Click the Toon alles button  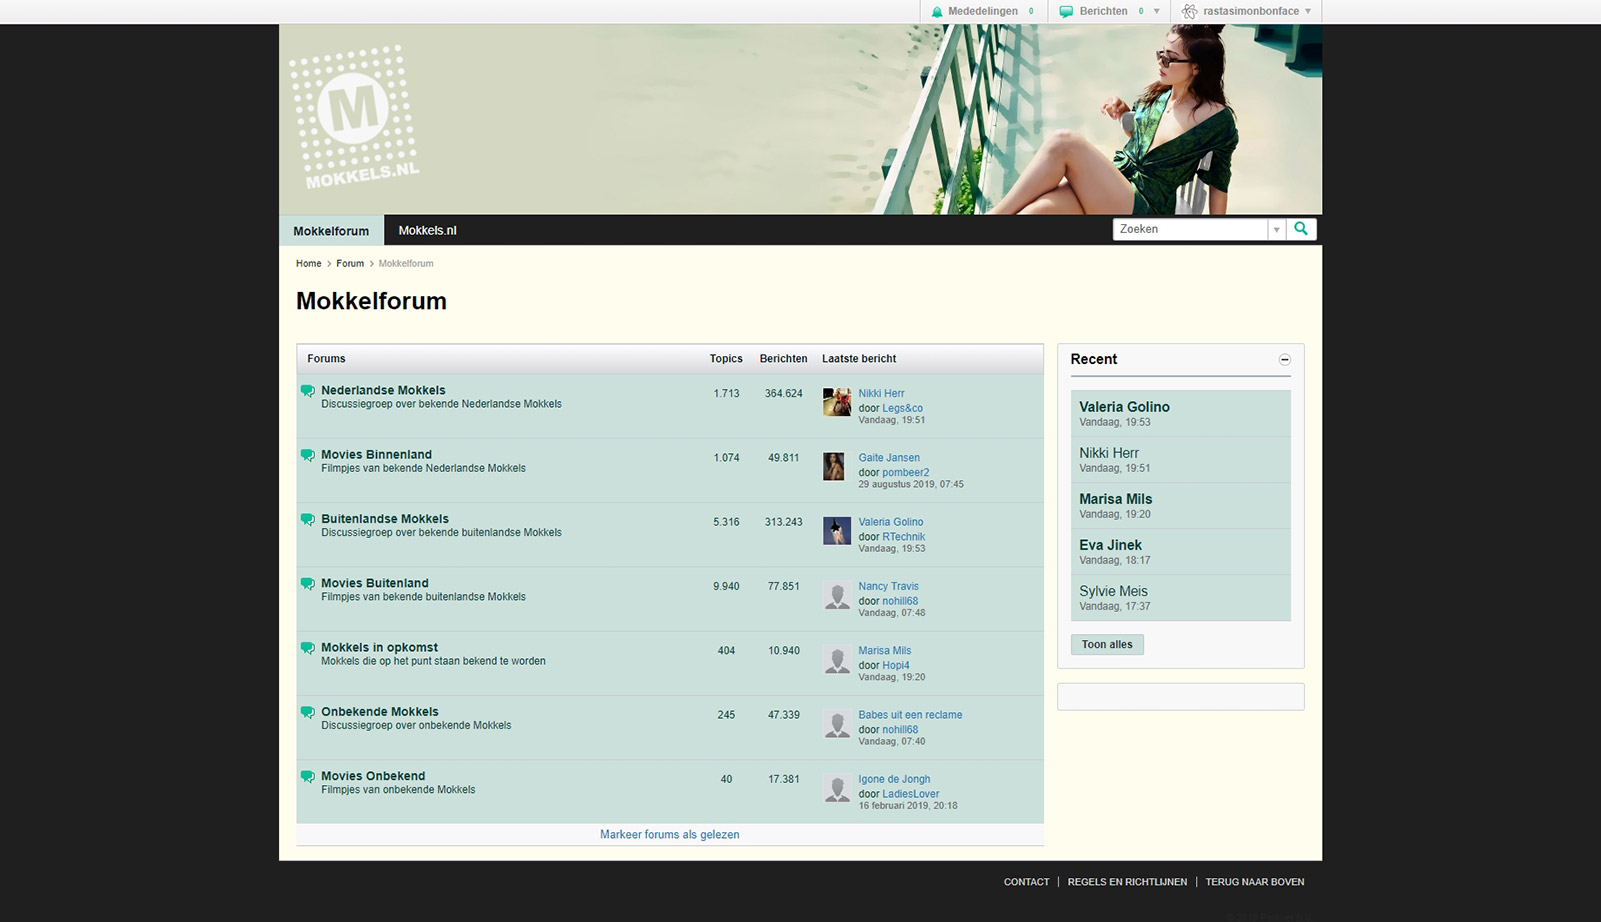pos(1107,645)
